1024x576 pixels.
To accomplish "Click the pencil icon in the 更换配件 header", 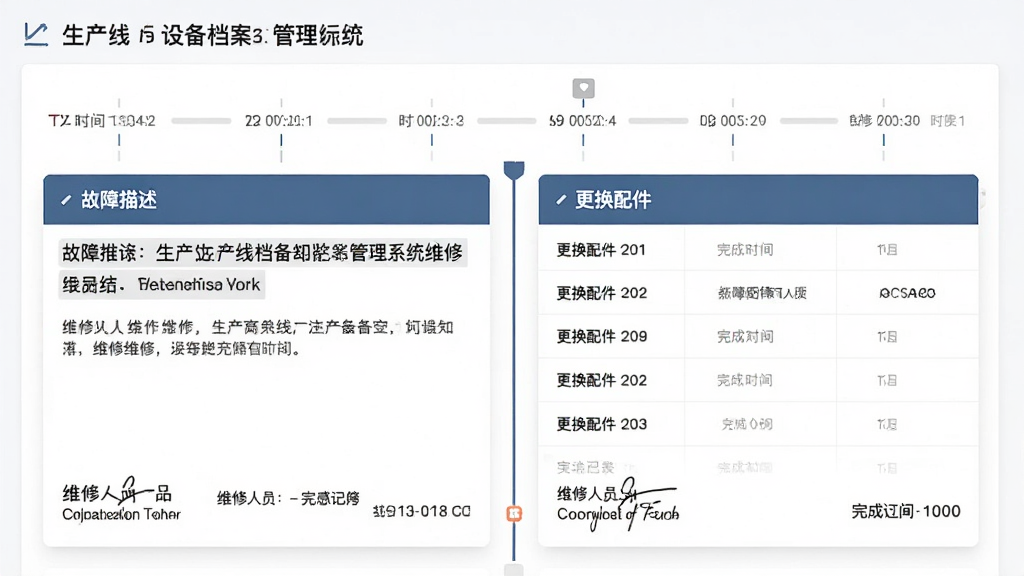I will 561,200.
